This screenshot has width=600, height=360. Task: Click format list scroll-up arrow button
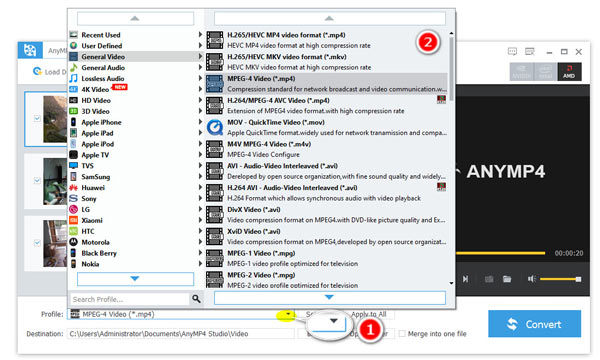329,18
